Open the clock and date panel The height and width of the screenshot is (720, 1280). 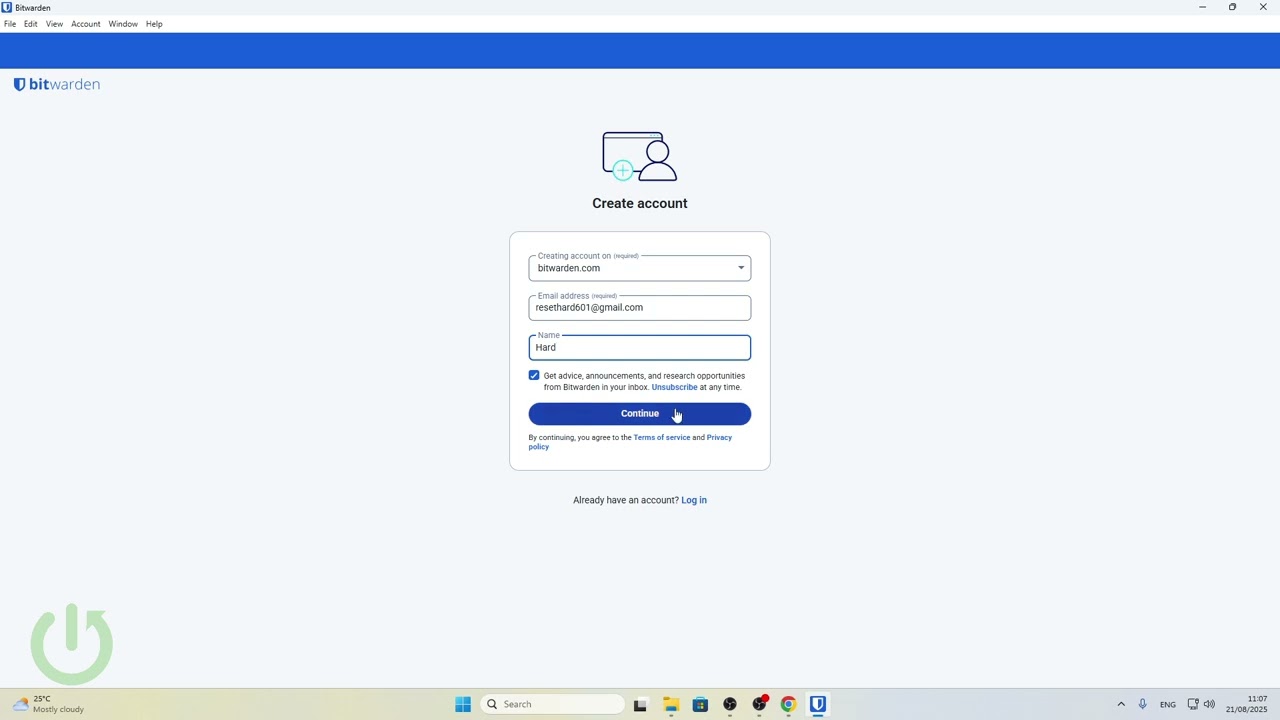[1247, 704]
